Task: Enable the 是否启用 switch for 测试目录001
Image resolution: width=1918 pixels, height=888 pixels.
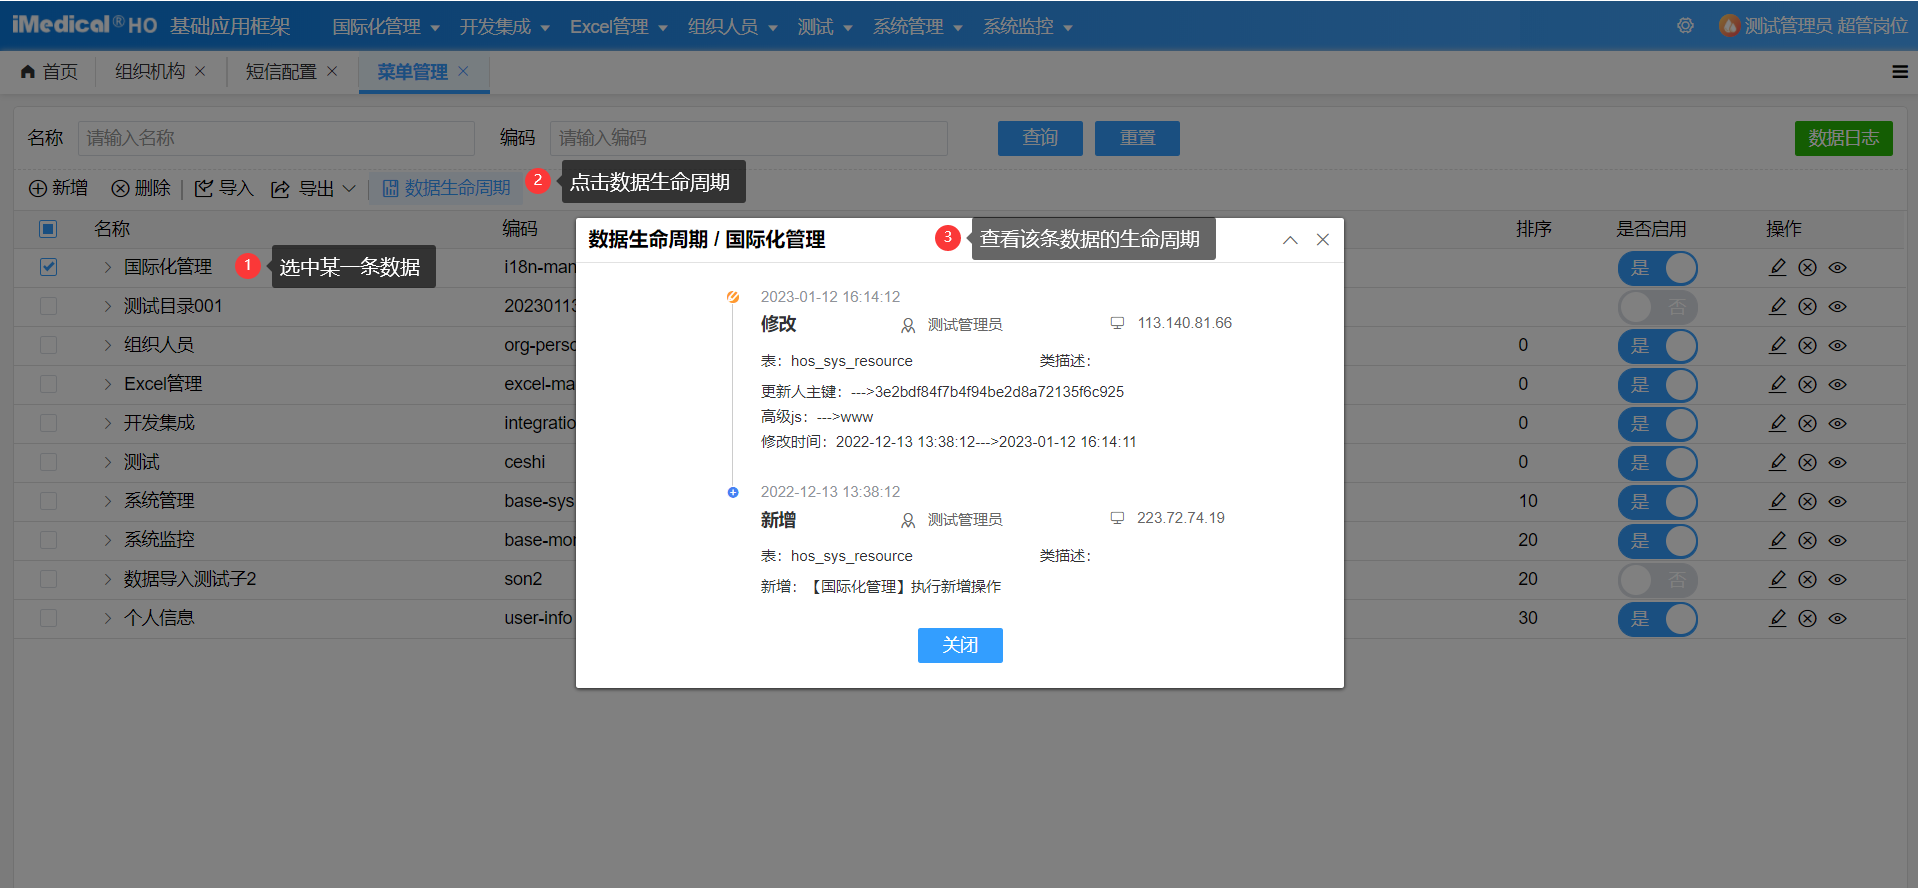Action: pos(1658,307)
